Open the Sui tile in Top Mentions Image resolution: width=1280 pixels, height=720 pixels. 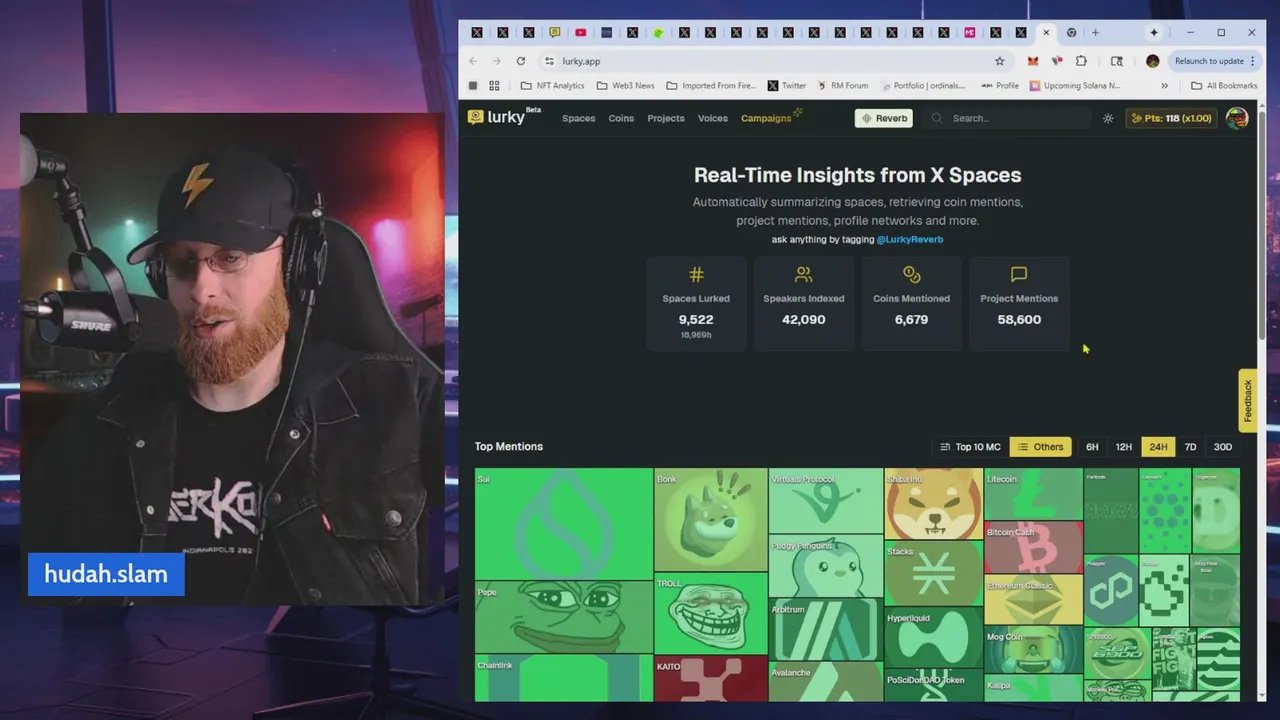[x=564, y=524]
